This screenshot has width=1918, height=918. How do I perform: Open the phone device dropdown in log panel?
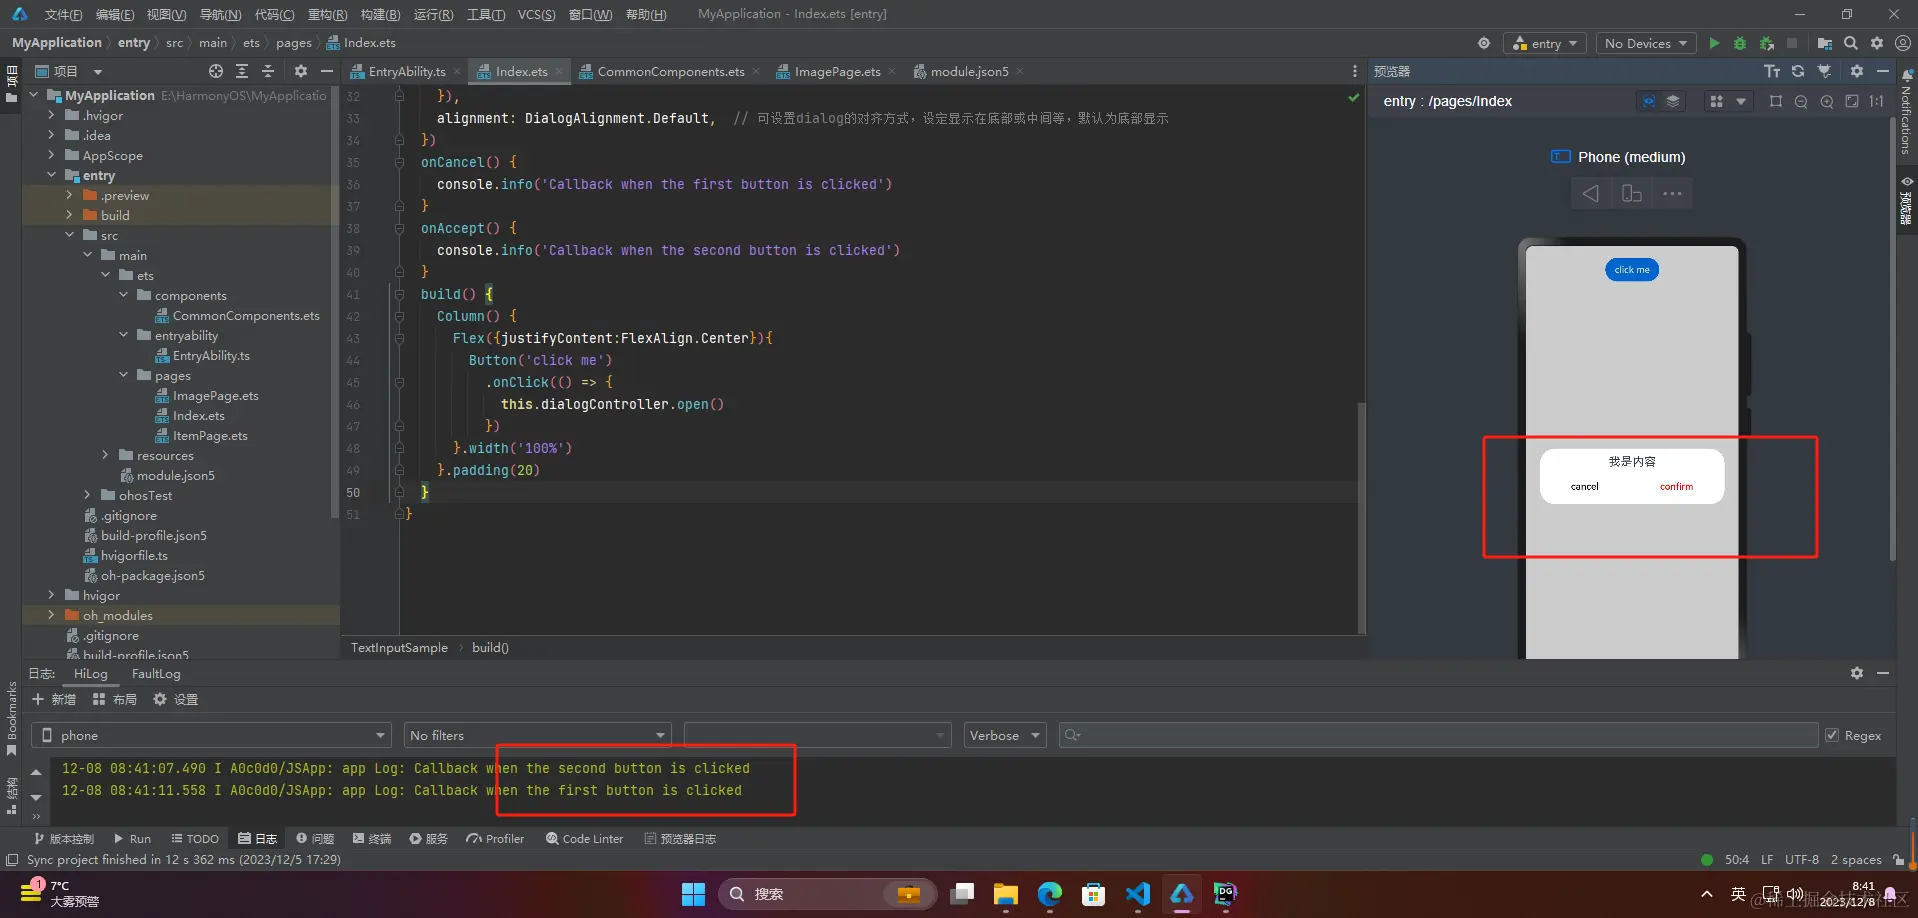(211, 735)
